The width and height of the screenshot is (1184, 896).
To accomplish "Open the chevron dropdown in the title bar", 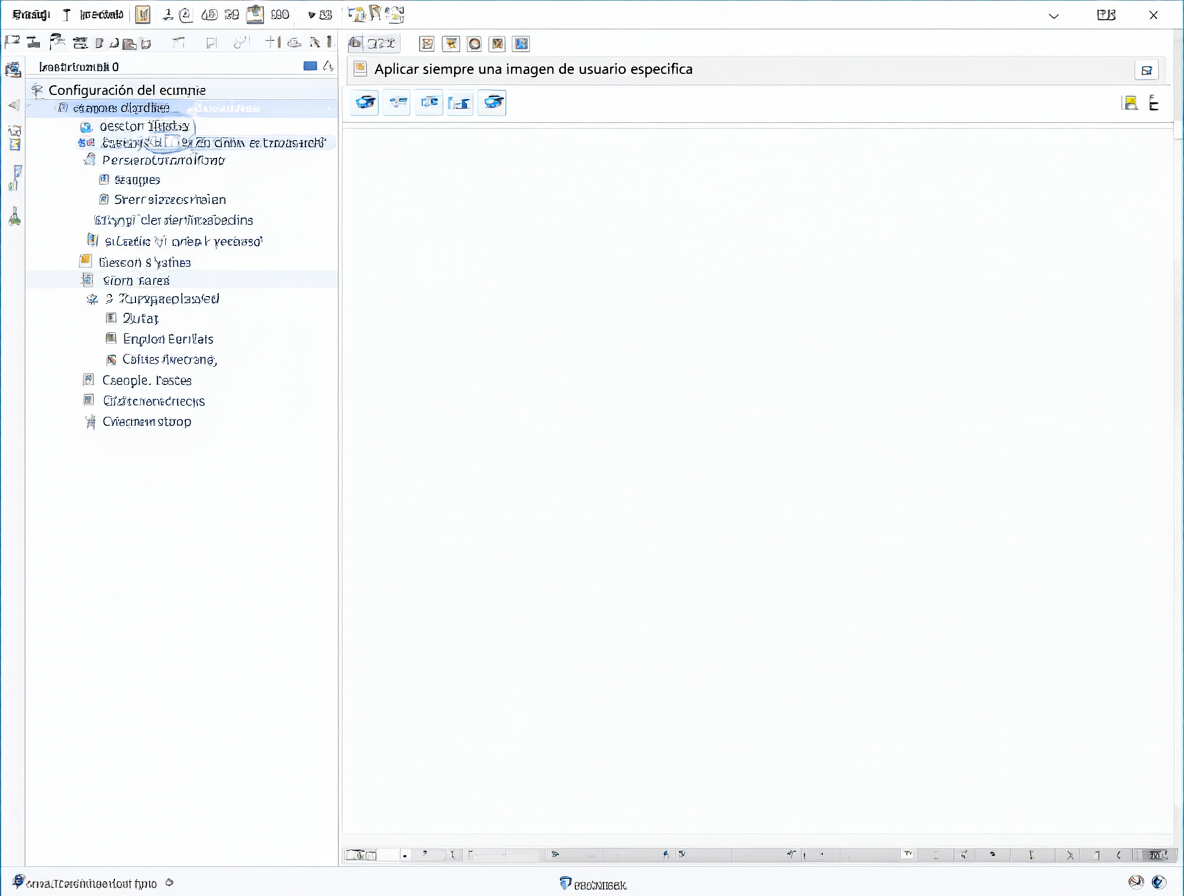I will [x=1053, y=15].
